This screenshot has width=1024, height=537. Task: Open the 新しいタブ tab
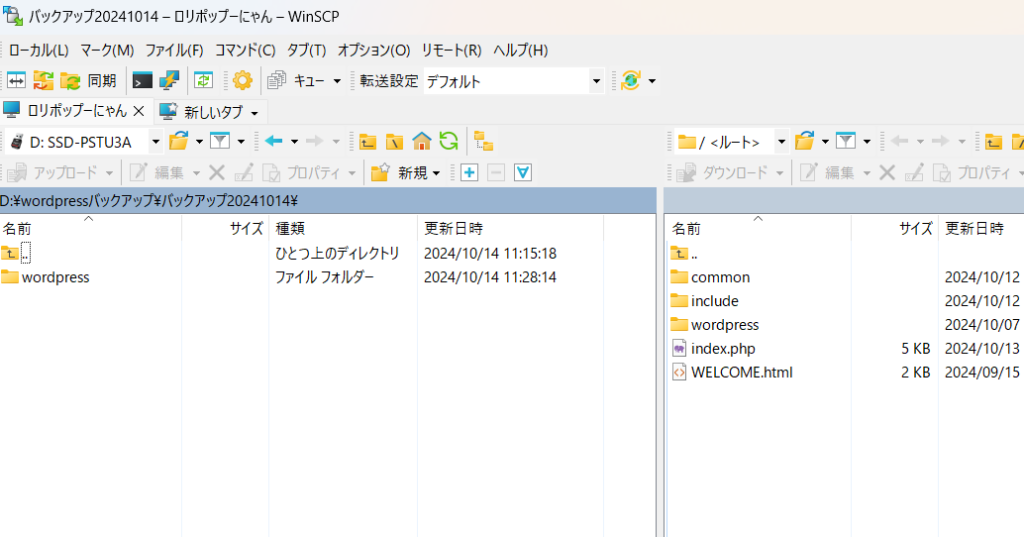(x=202, y=112)
